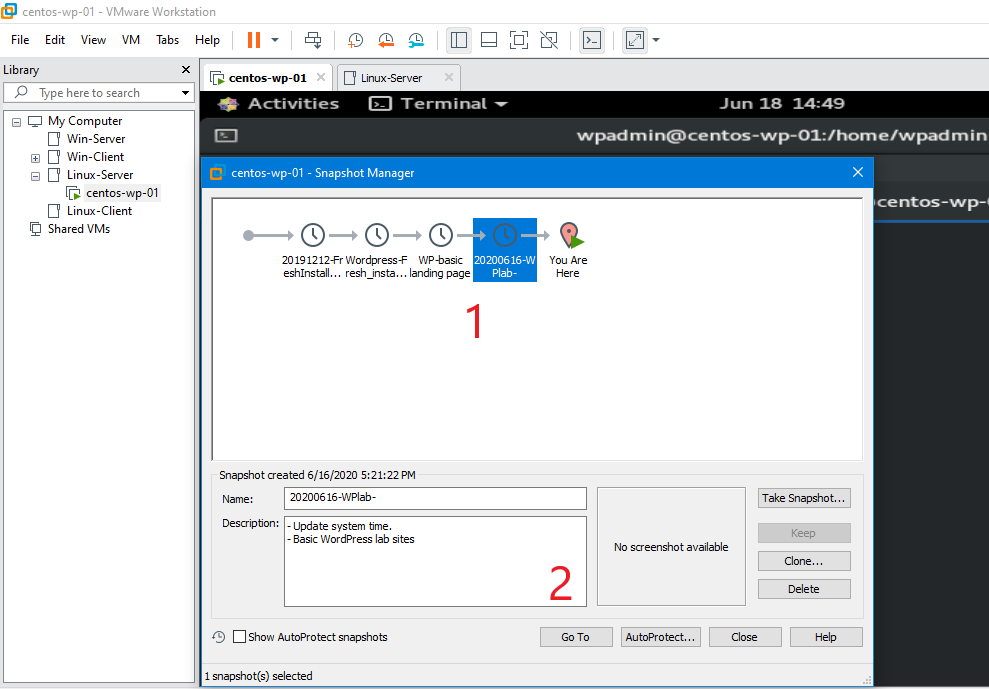Click the Take Snapshot toolbar icon

tap(355, 40)
